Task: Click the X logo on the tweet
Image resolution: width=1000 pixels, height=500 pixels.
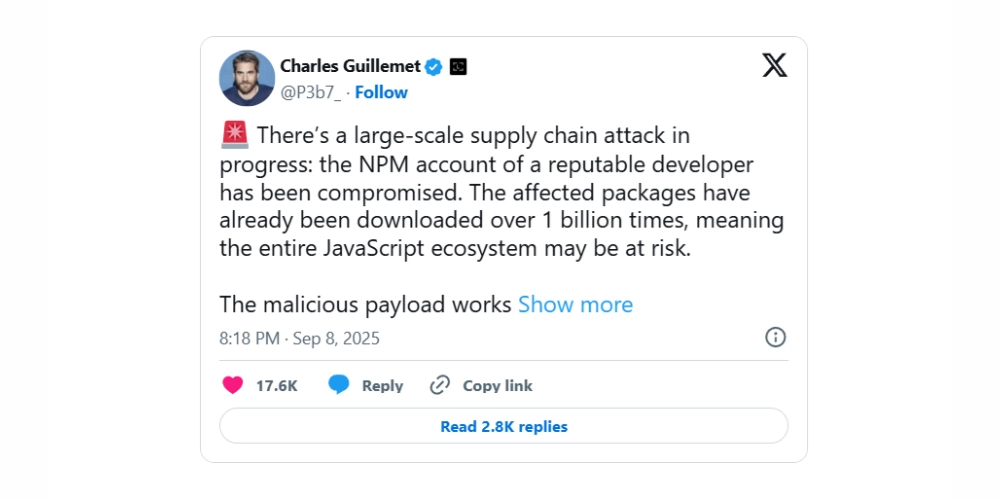Action: point(774,66)
